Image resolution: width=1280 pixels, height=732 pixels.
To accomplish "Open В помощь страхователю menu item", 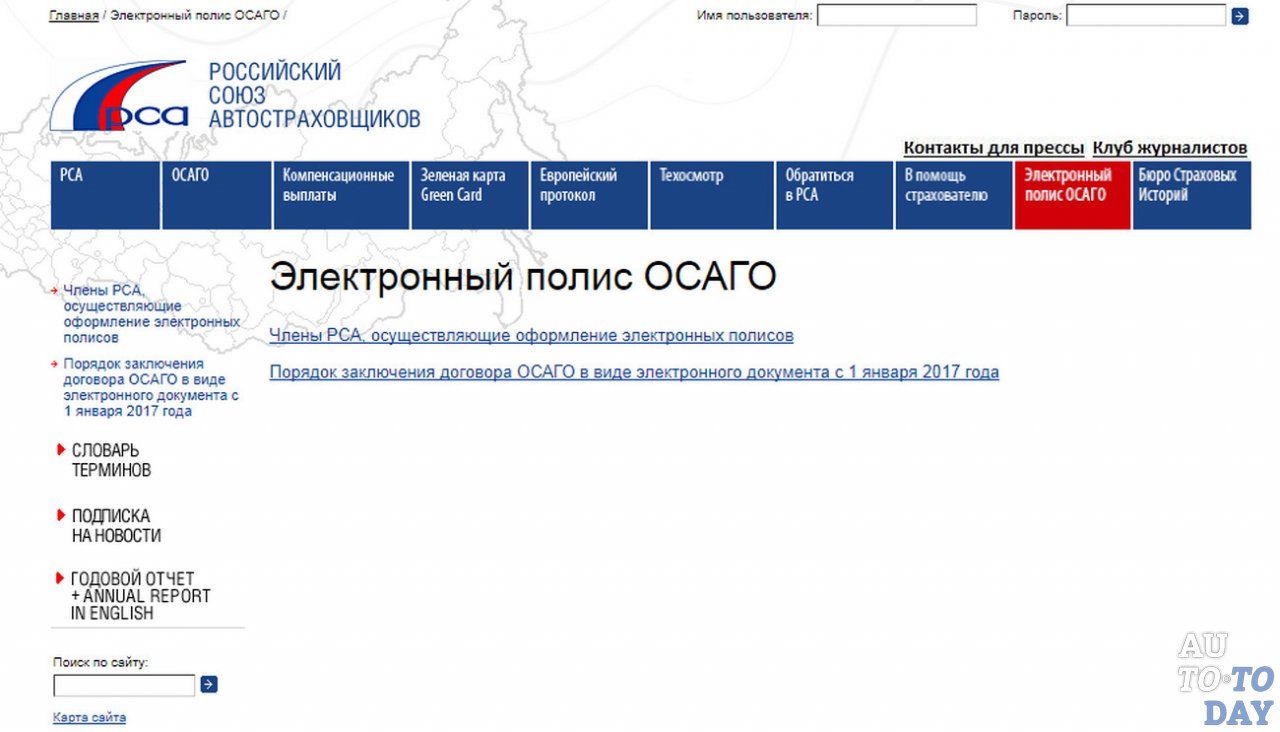I will (x=954, y=196).
